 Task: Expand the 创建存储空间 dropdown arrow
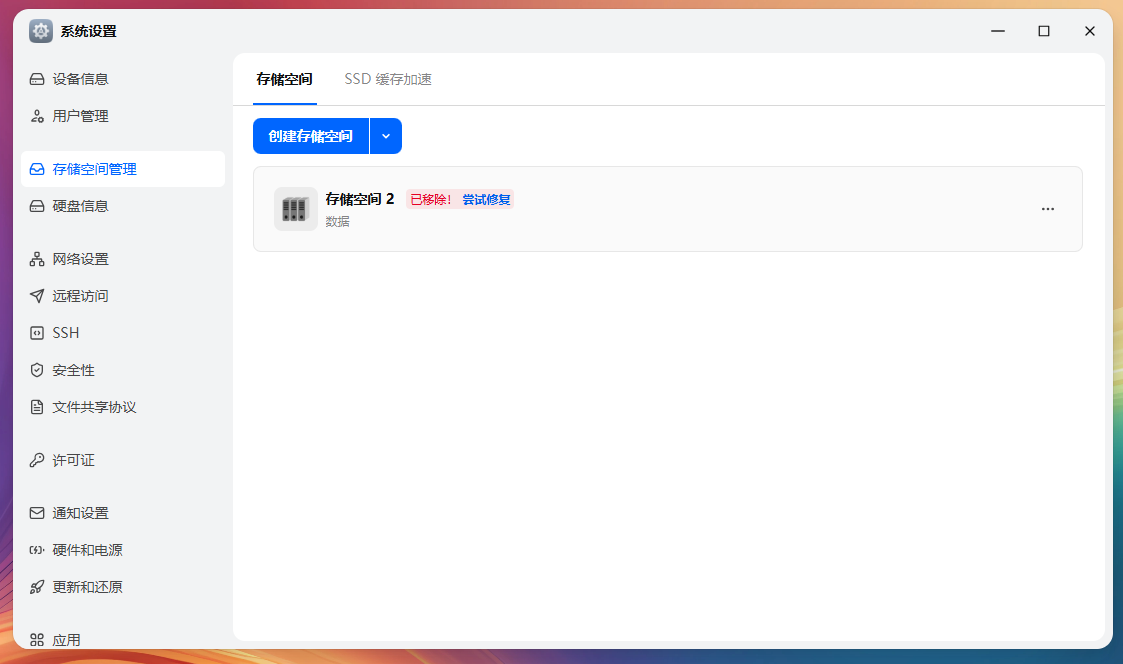pos(386,136)
